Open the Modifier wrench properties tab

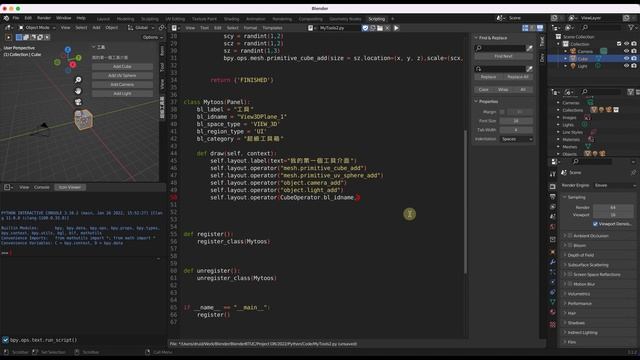point(553,262)
